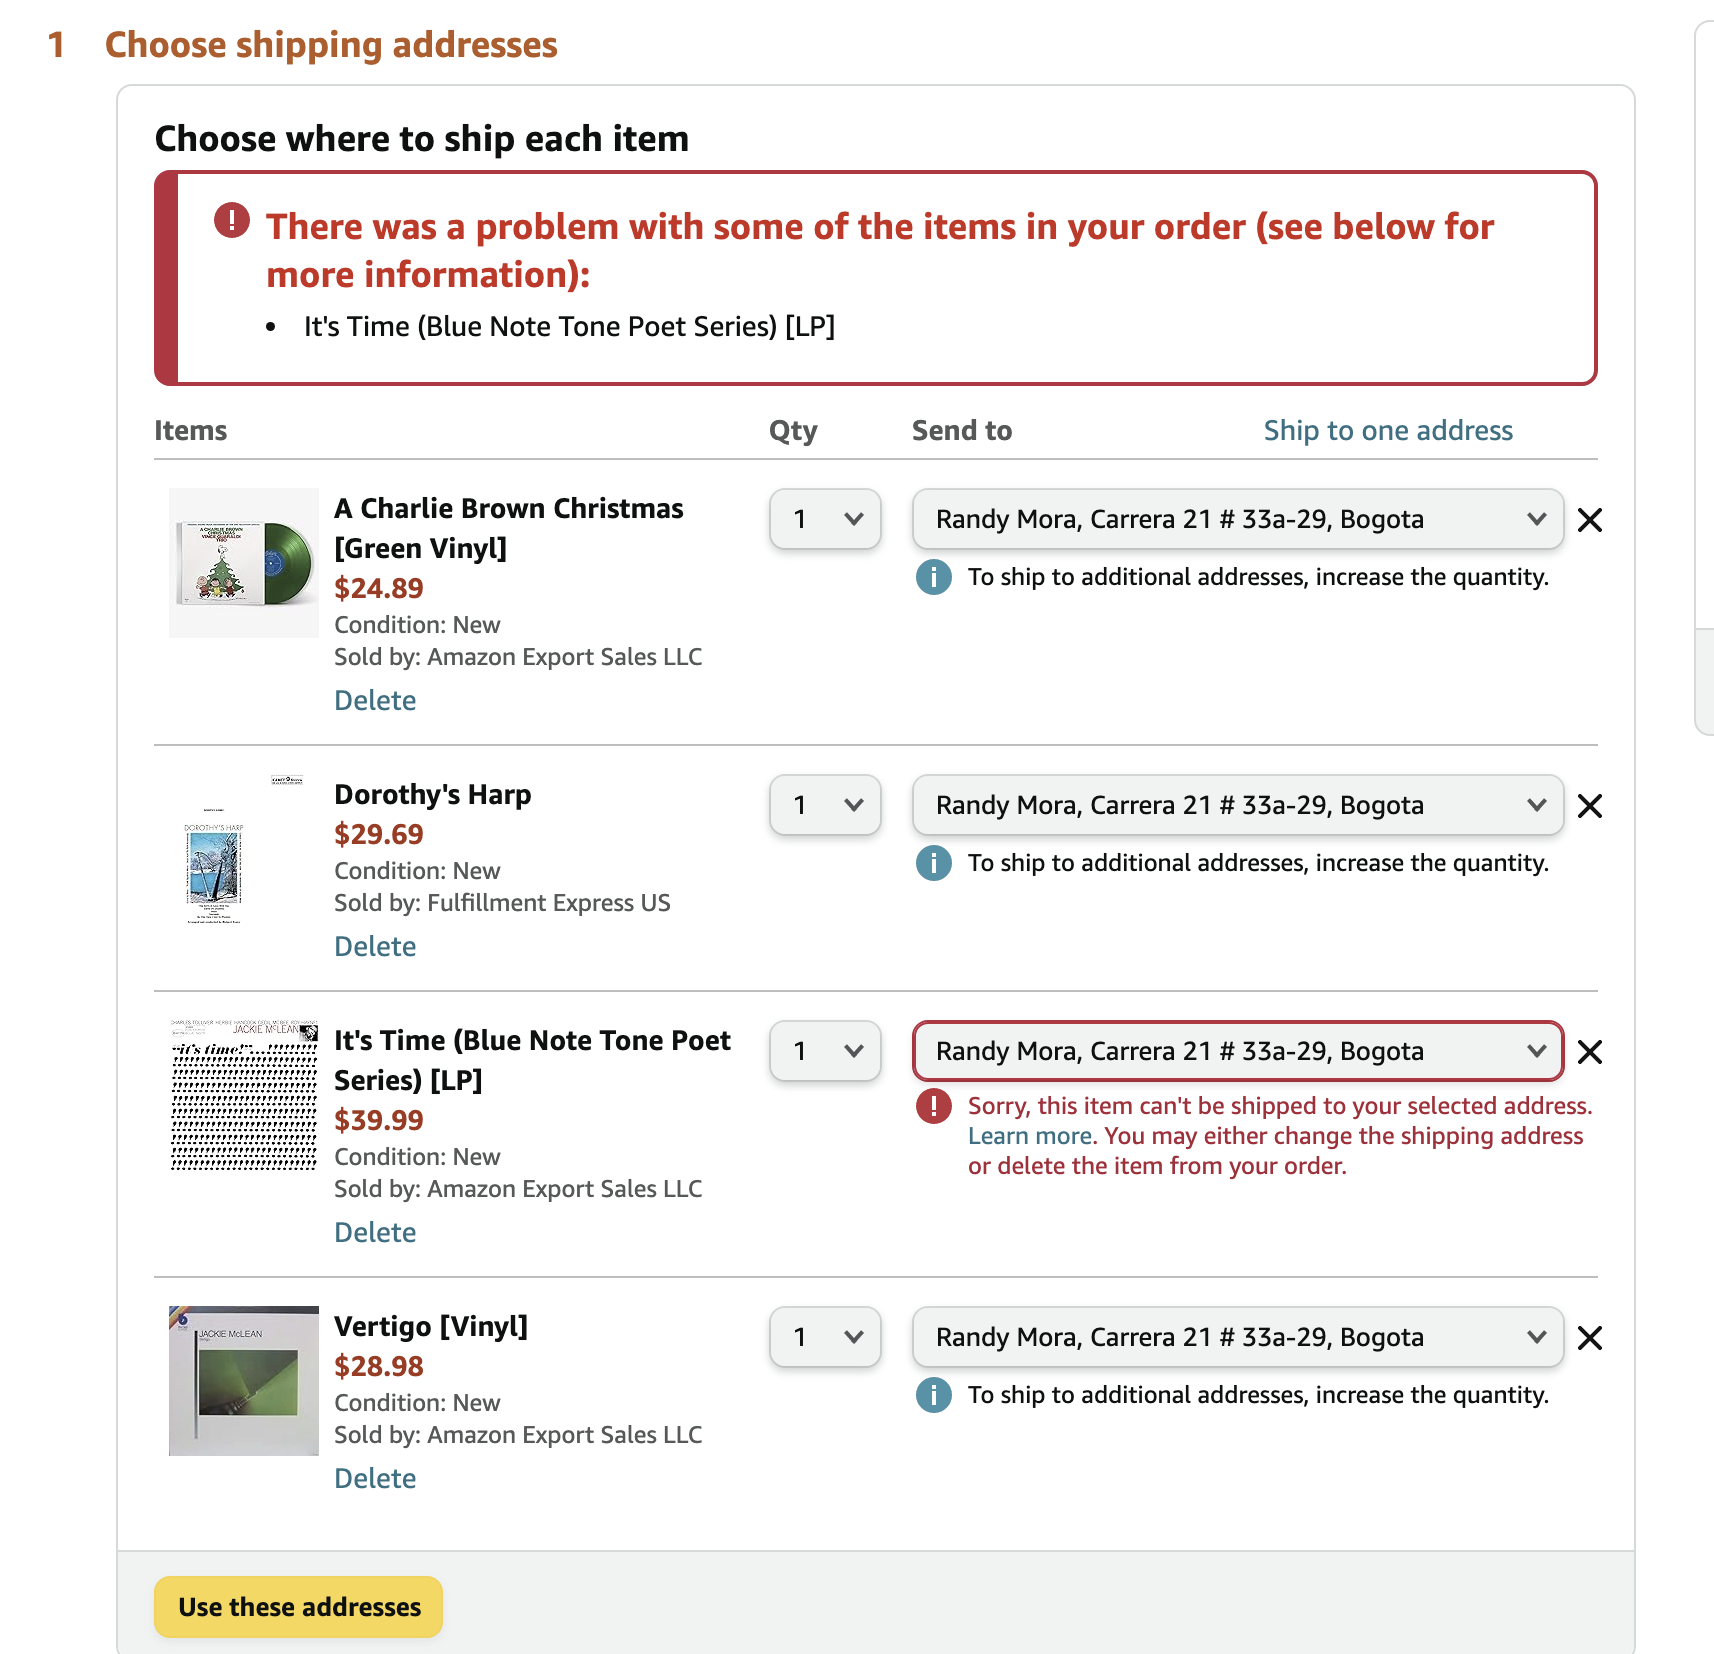Click X icon beside Dorothy's Harp address
This screenshot has height=1654, width=1714.
click(1589, 806)
